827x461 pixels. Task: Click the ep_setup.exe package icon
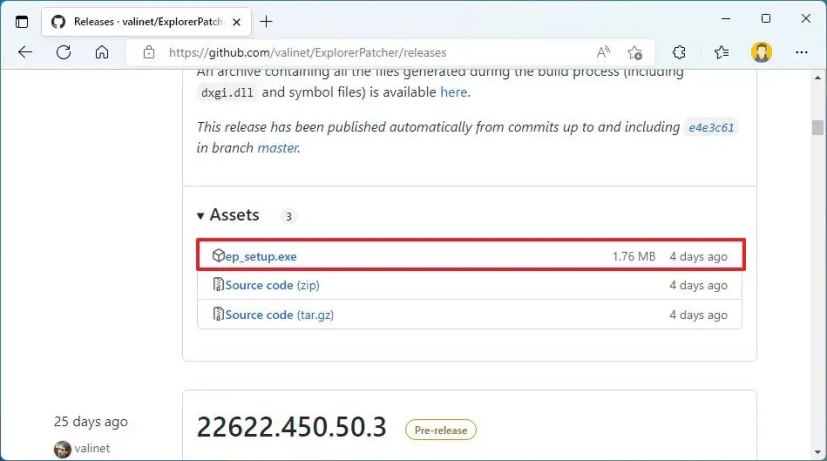click(218, 256)
